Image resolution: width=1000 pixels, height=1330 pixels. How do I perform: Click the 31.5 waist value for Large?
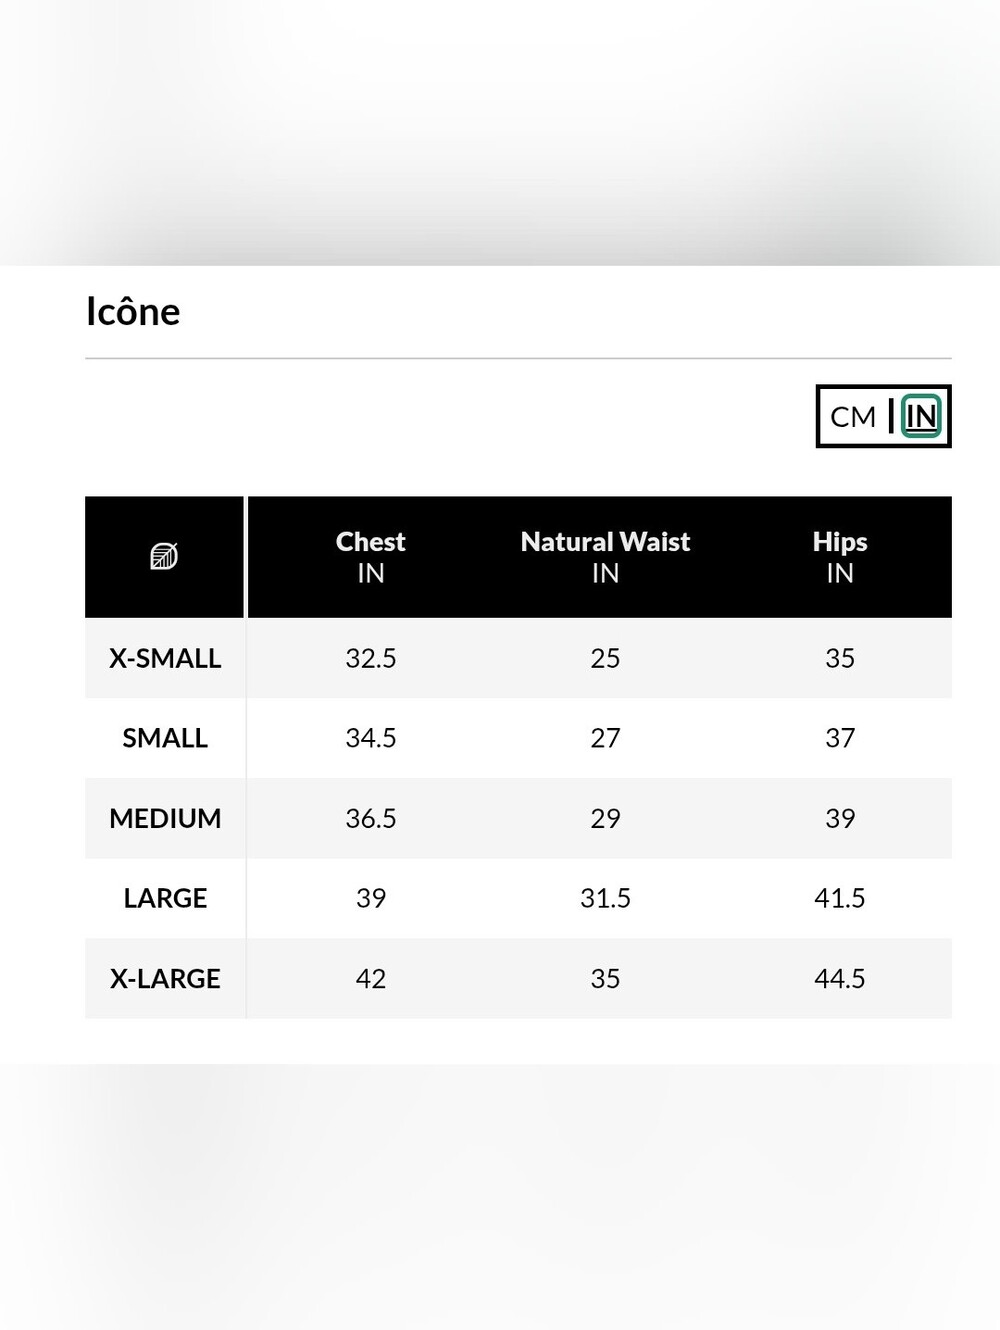tap(605, 898)
